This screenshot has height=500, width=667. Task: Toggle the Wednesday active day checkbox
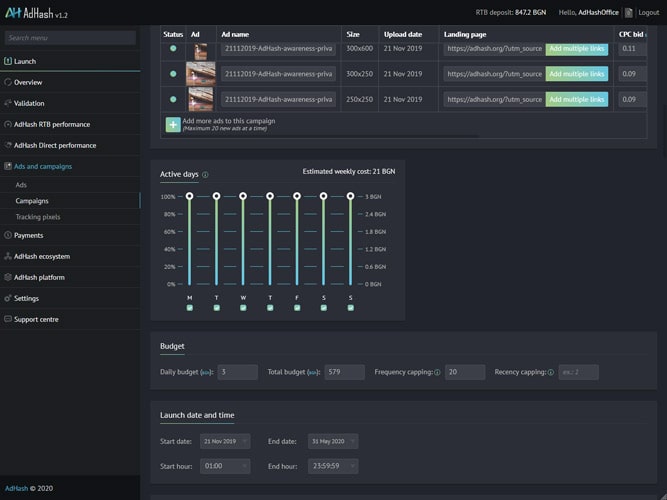[243, 308]
